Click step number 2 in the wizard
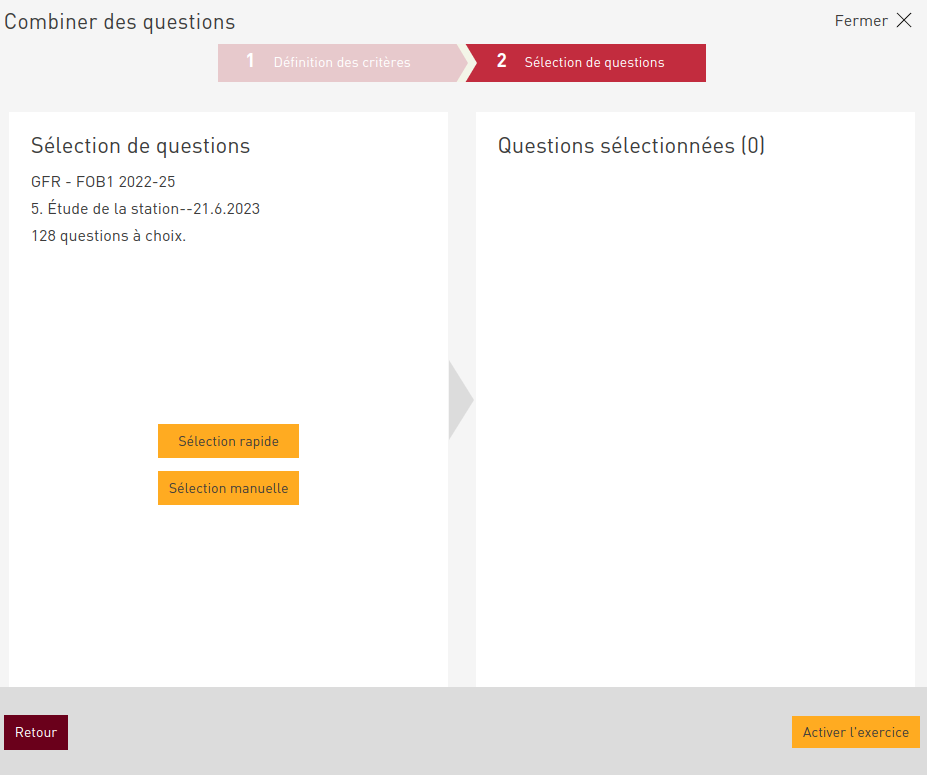927x775 pixels. 502,62
